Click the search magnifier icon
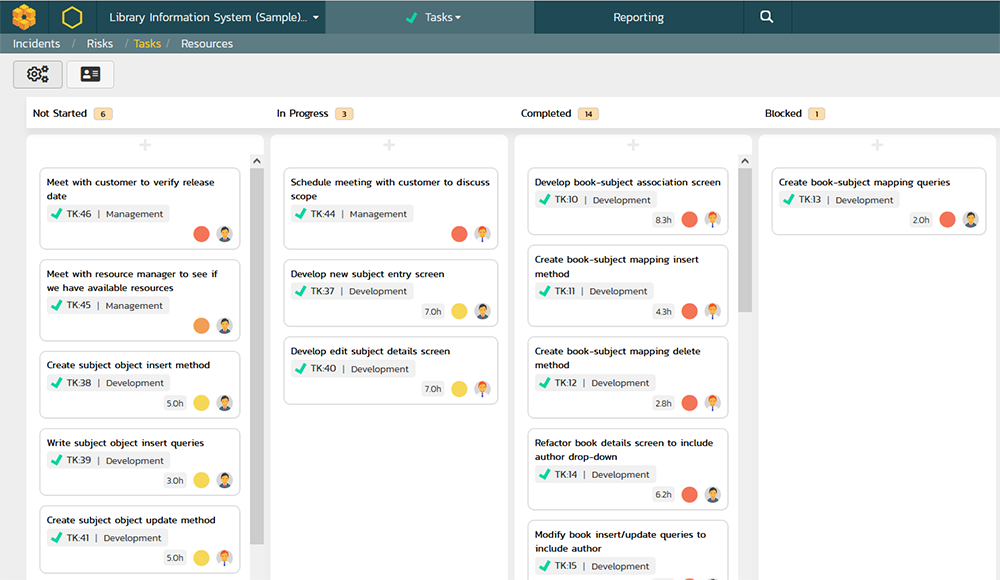1000x580 pixels. tap(766, 17)
